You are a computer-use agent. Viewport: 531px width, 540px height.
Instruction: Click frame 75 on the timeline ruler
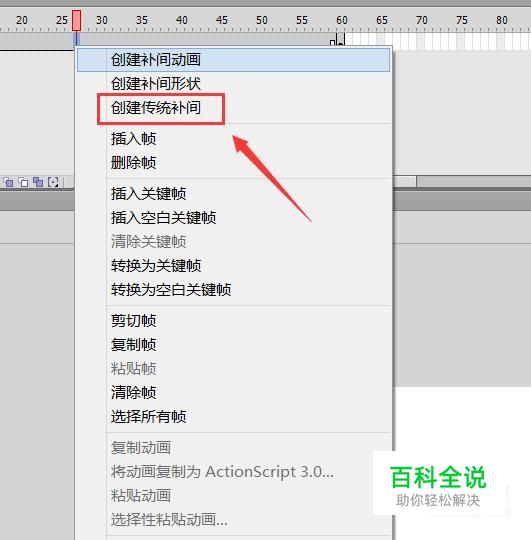click(461, 20)
